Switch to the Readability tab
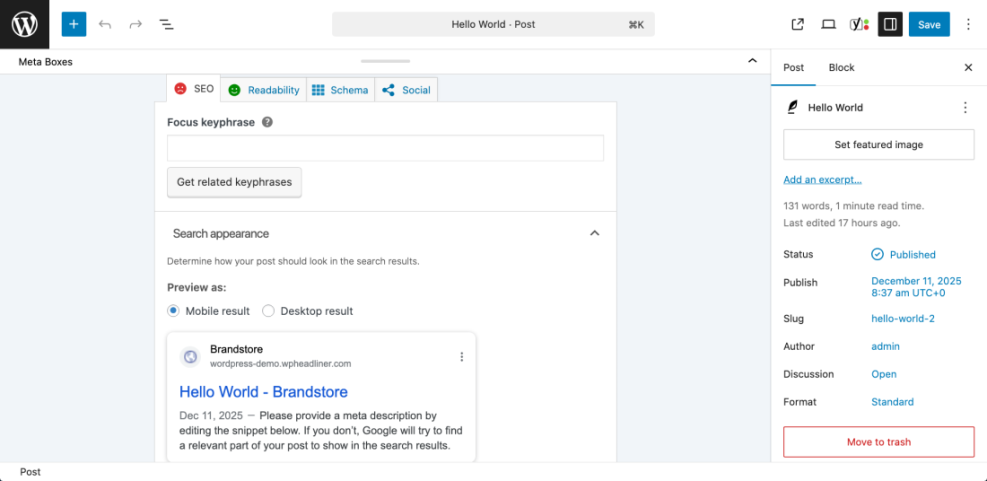The height and width of the screenshot is (481, 987). coord(263,89)
